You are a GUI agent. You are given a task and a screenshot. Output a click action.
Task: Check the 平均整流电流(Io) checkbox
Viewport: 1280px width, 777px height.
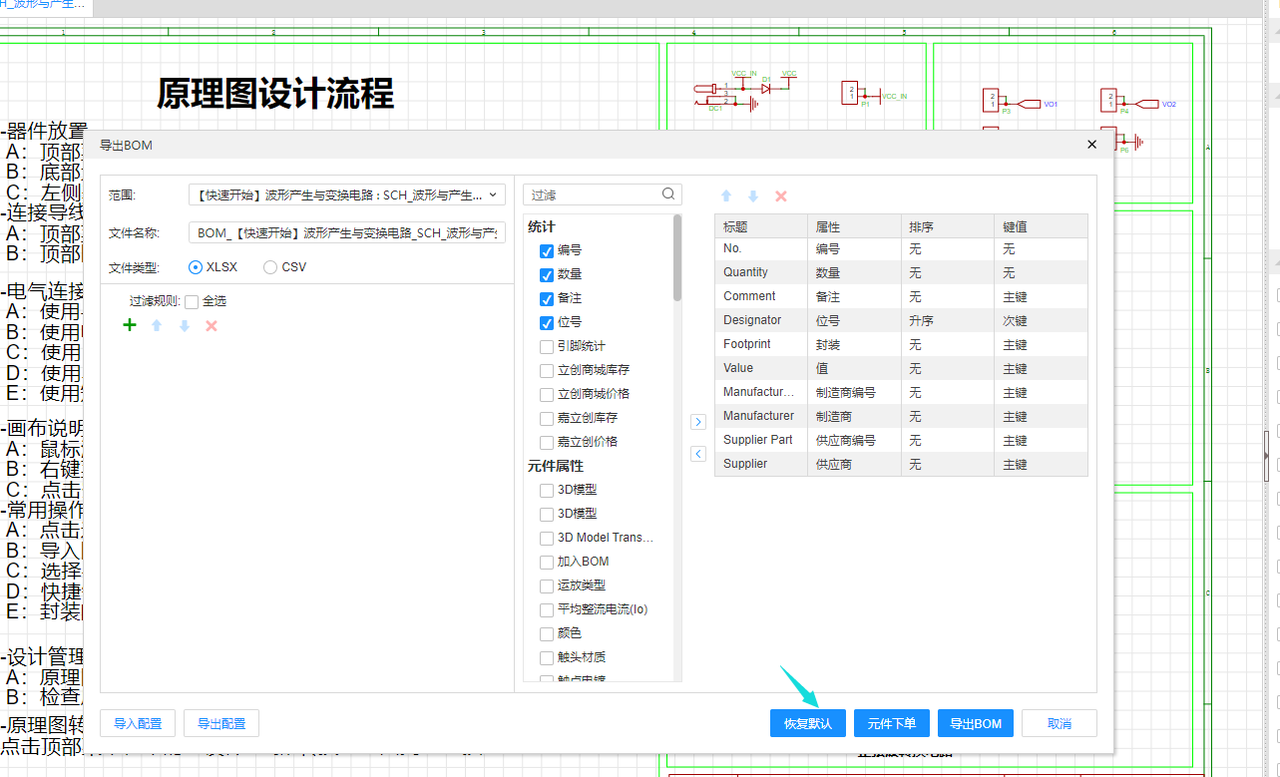pos(547,610)
